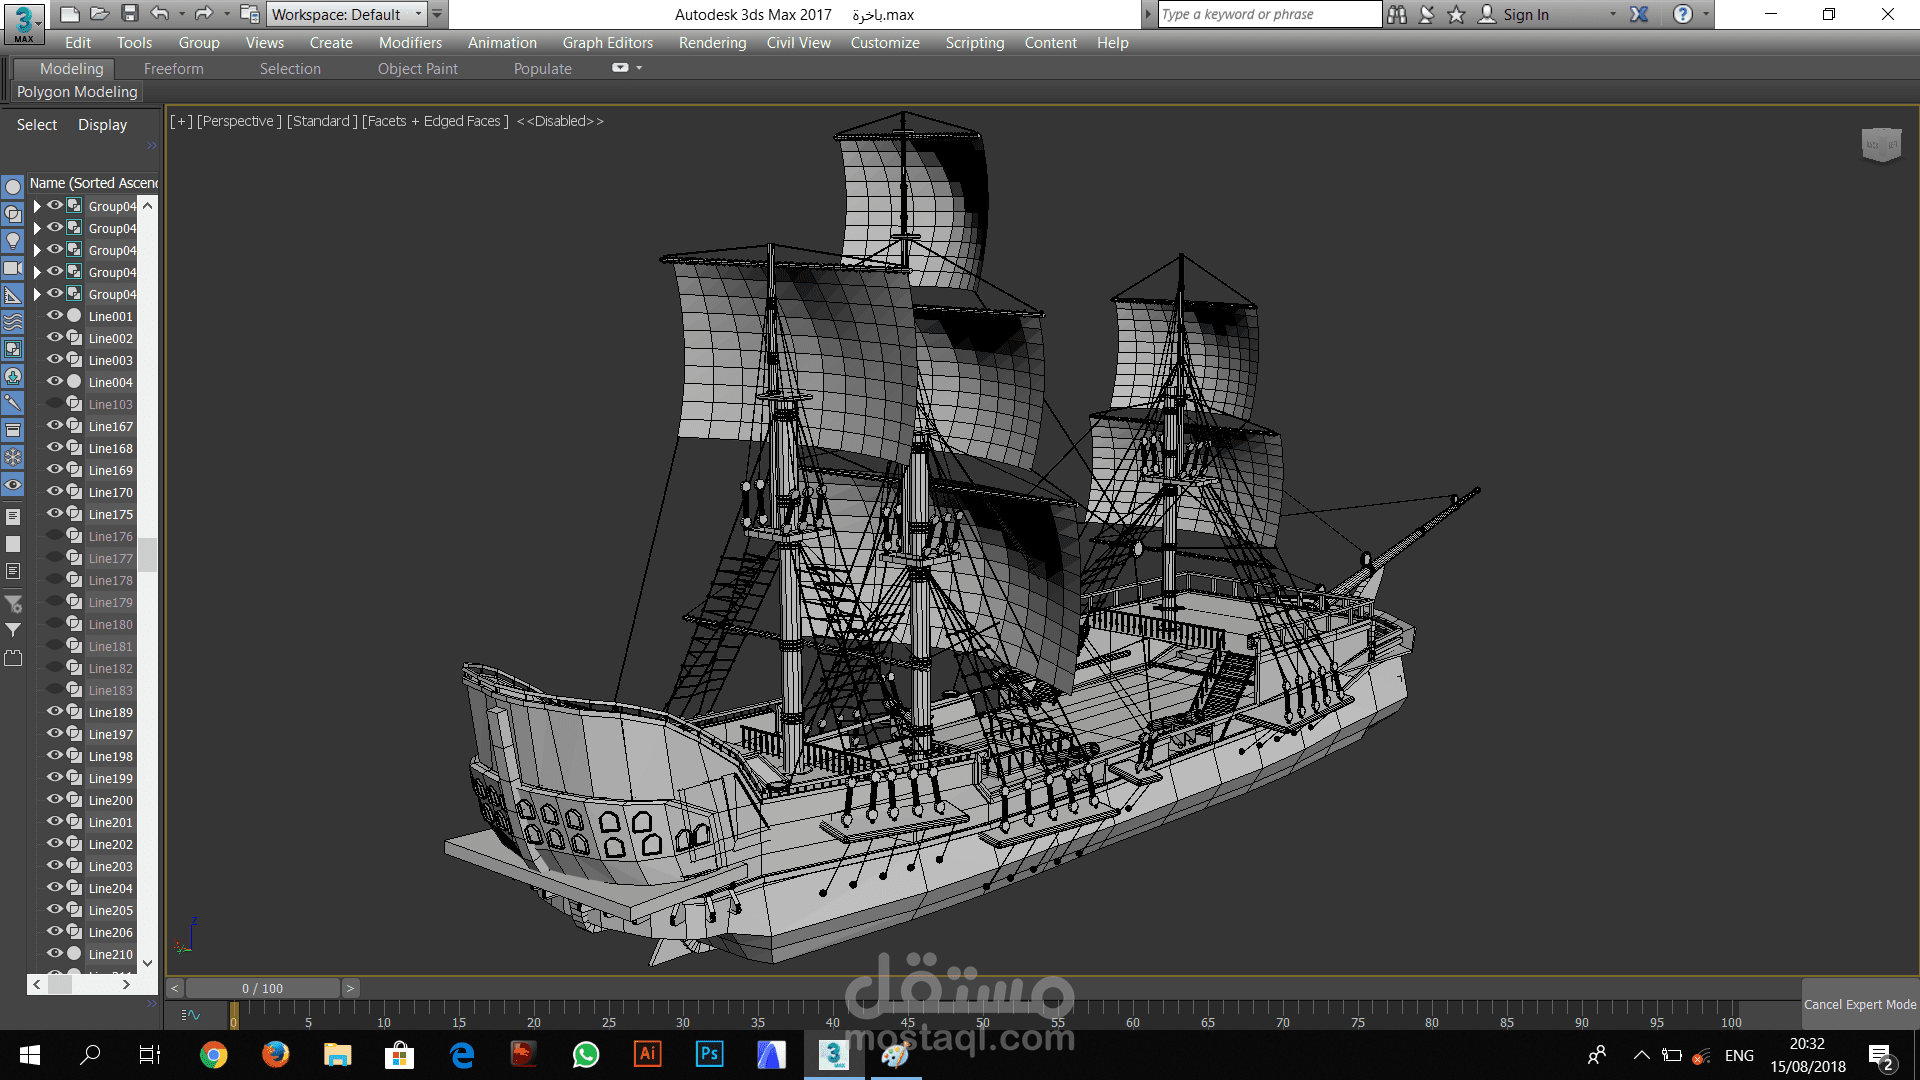
Task: Toggle visibility eye of Line189
Action: tap(55, 712)
